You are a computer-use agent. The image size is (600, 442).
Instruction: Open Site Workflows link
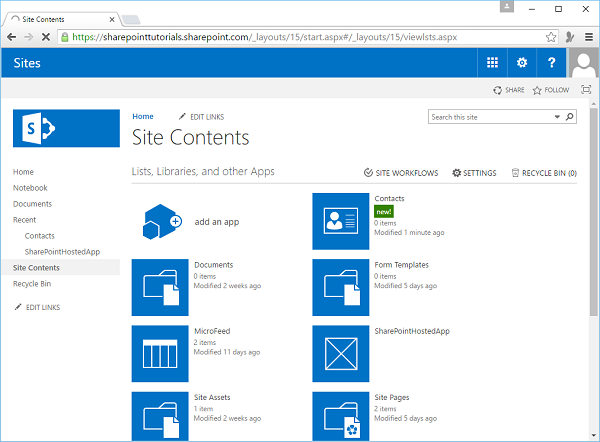401,173
